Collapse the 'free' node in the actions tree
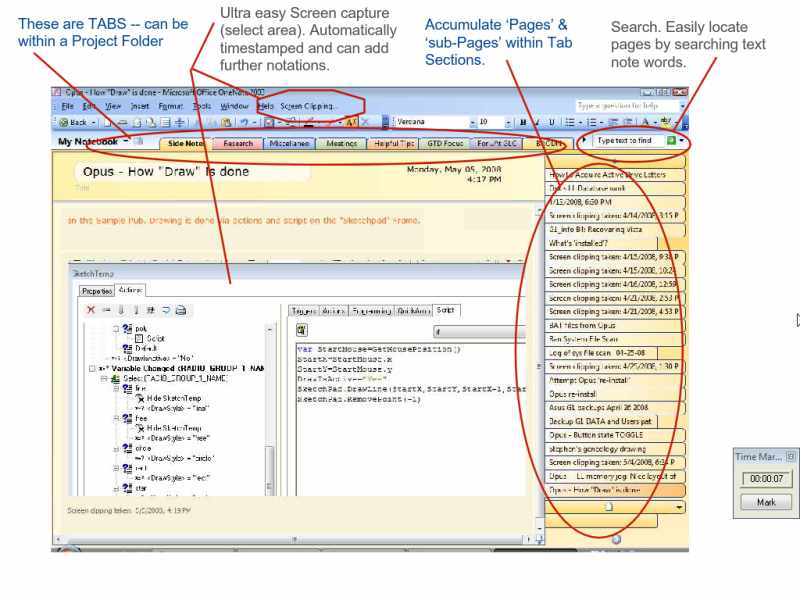The height and width of the screenshot is (600, 800). click(x=116, y=418)
